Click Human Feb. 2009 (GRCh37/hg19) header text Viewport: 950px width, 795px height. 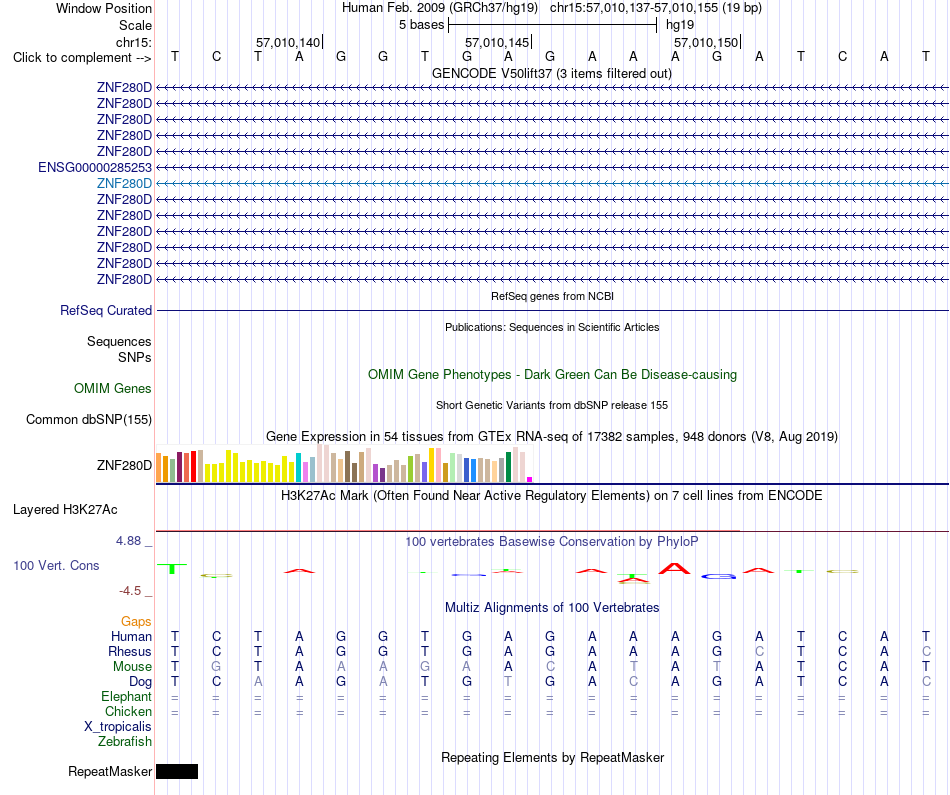pos(440,8)
